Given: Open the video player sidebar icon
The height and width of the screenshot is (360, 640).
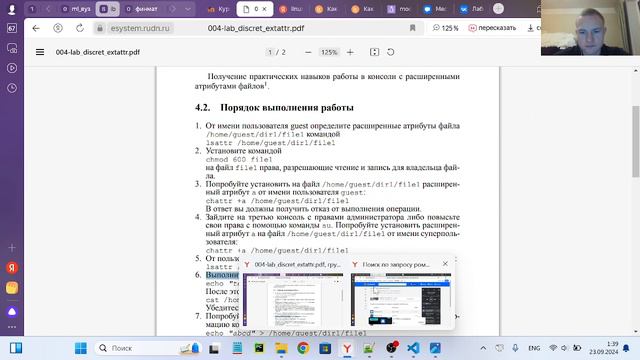Looking at the screenshot, I should [x=12, y=68].
